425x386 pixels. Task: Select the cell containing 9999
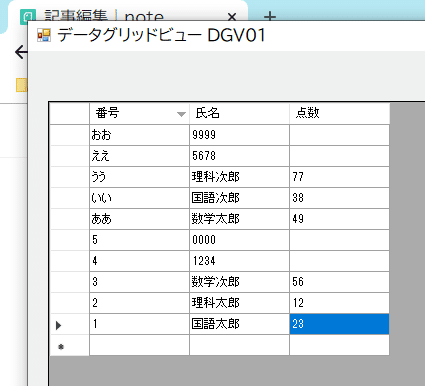(239, 135)
